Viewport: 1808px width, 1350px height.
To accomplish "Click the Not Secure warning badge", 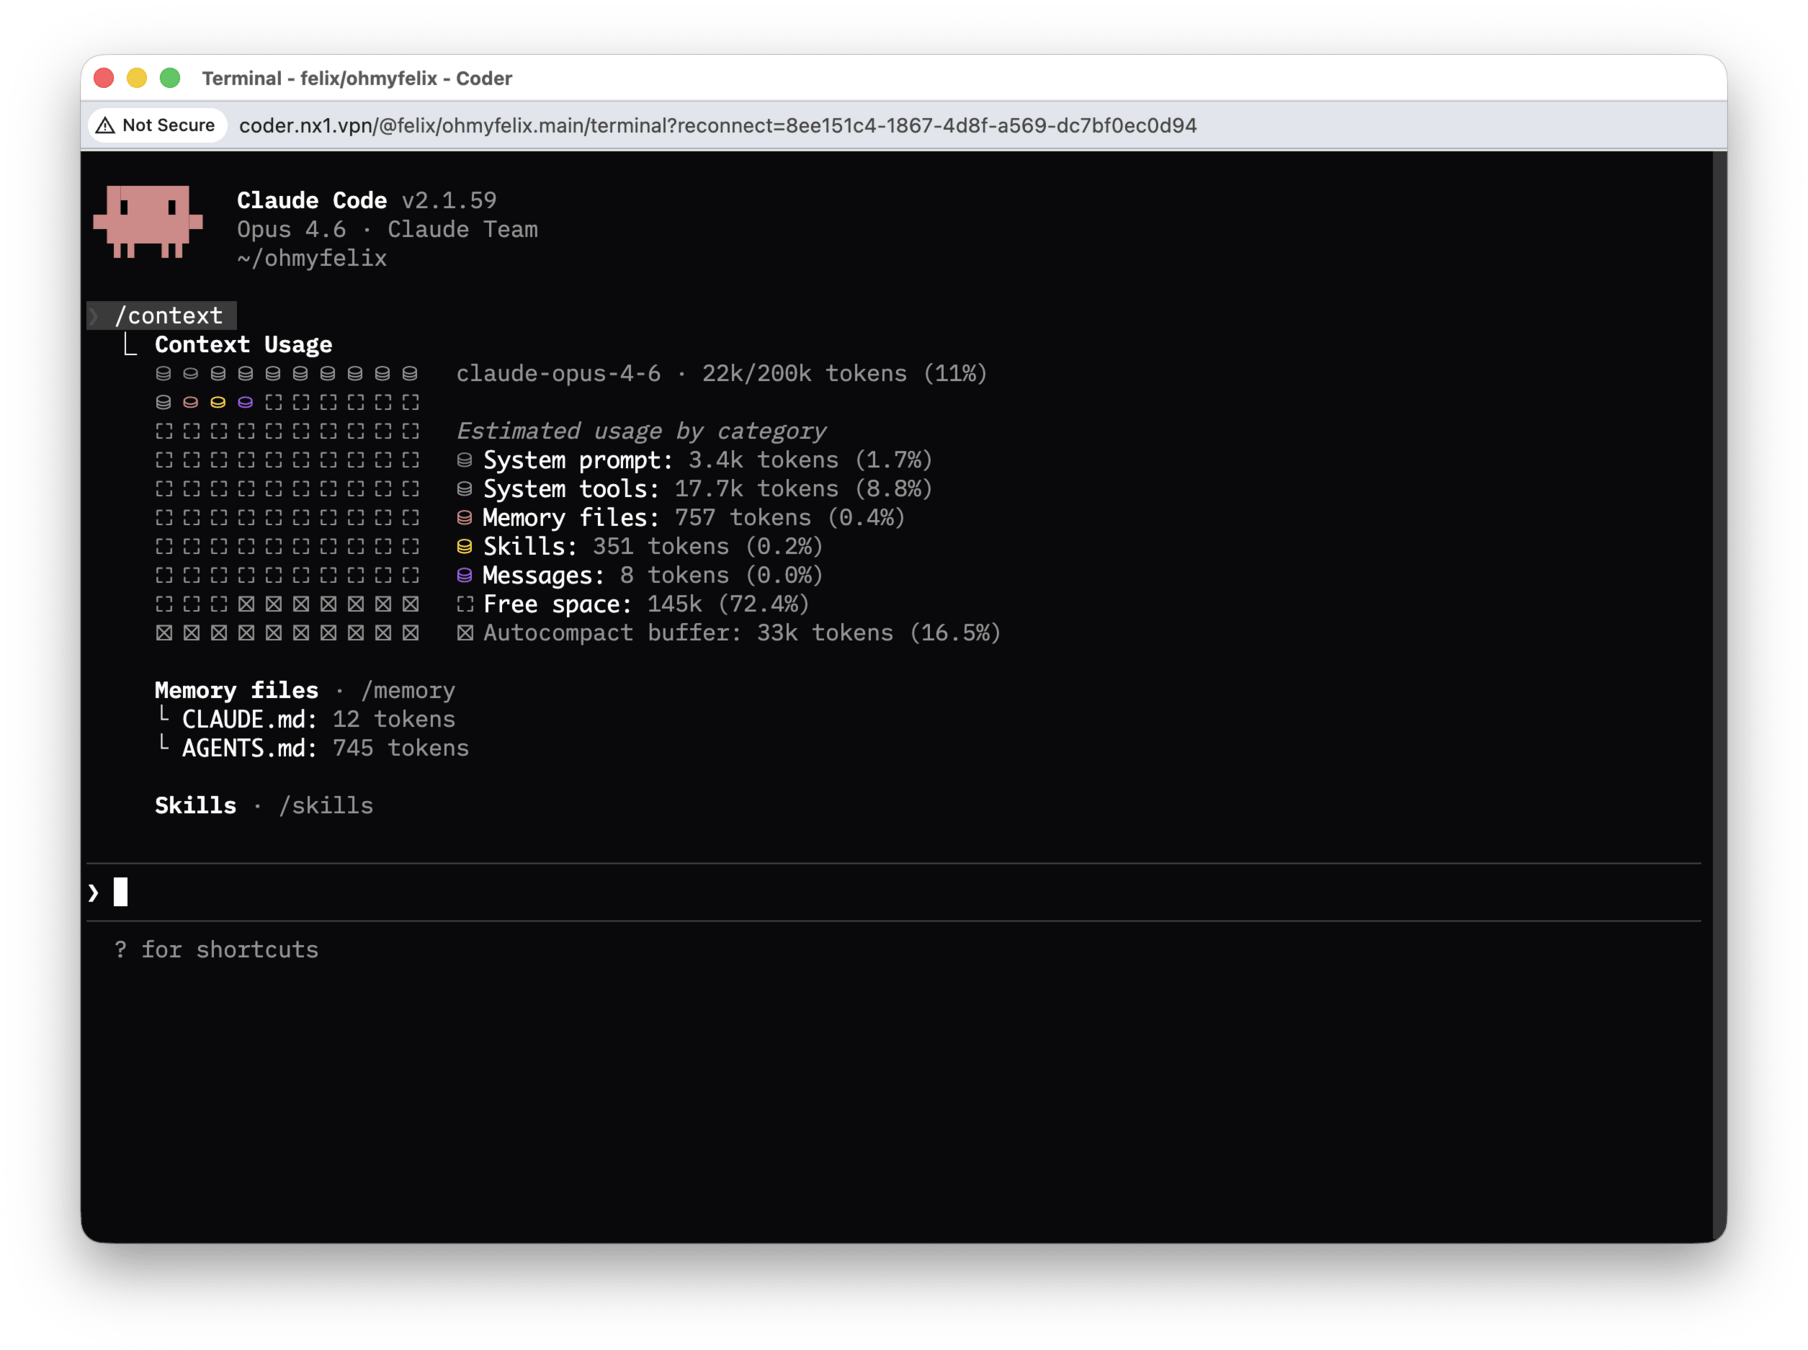I will point(157,125).
